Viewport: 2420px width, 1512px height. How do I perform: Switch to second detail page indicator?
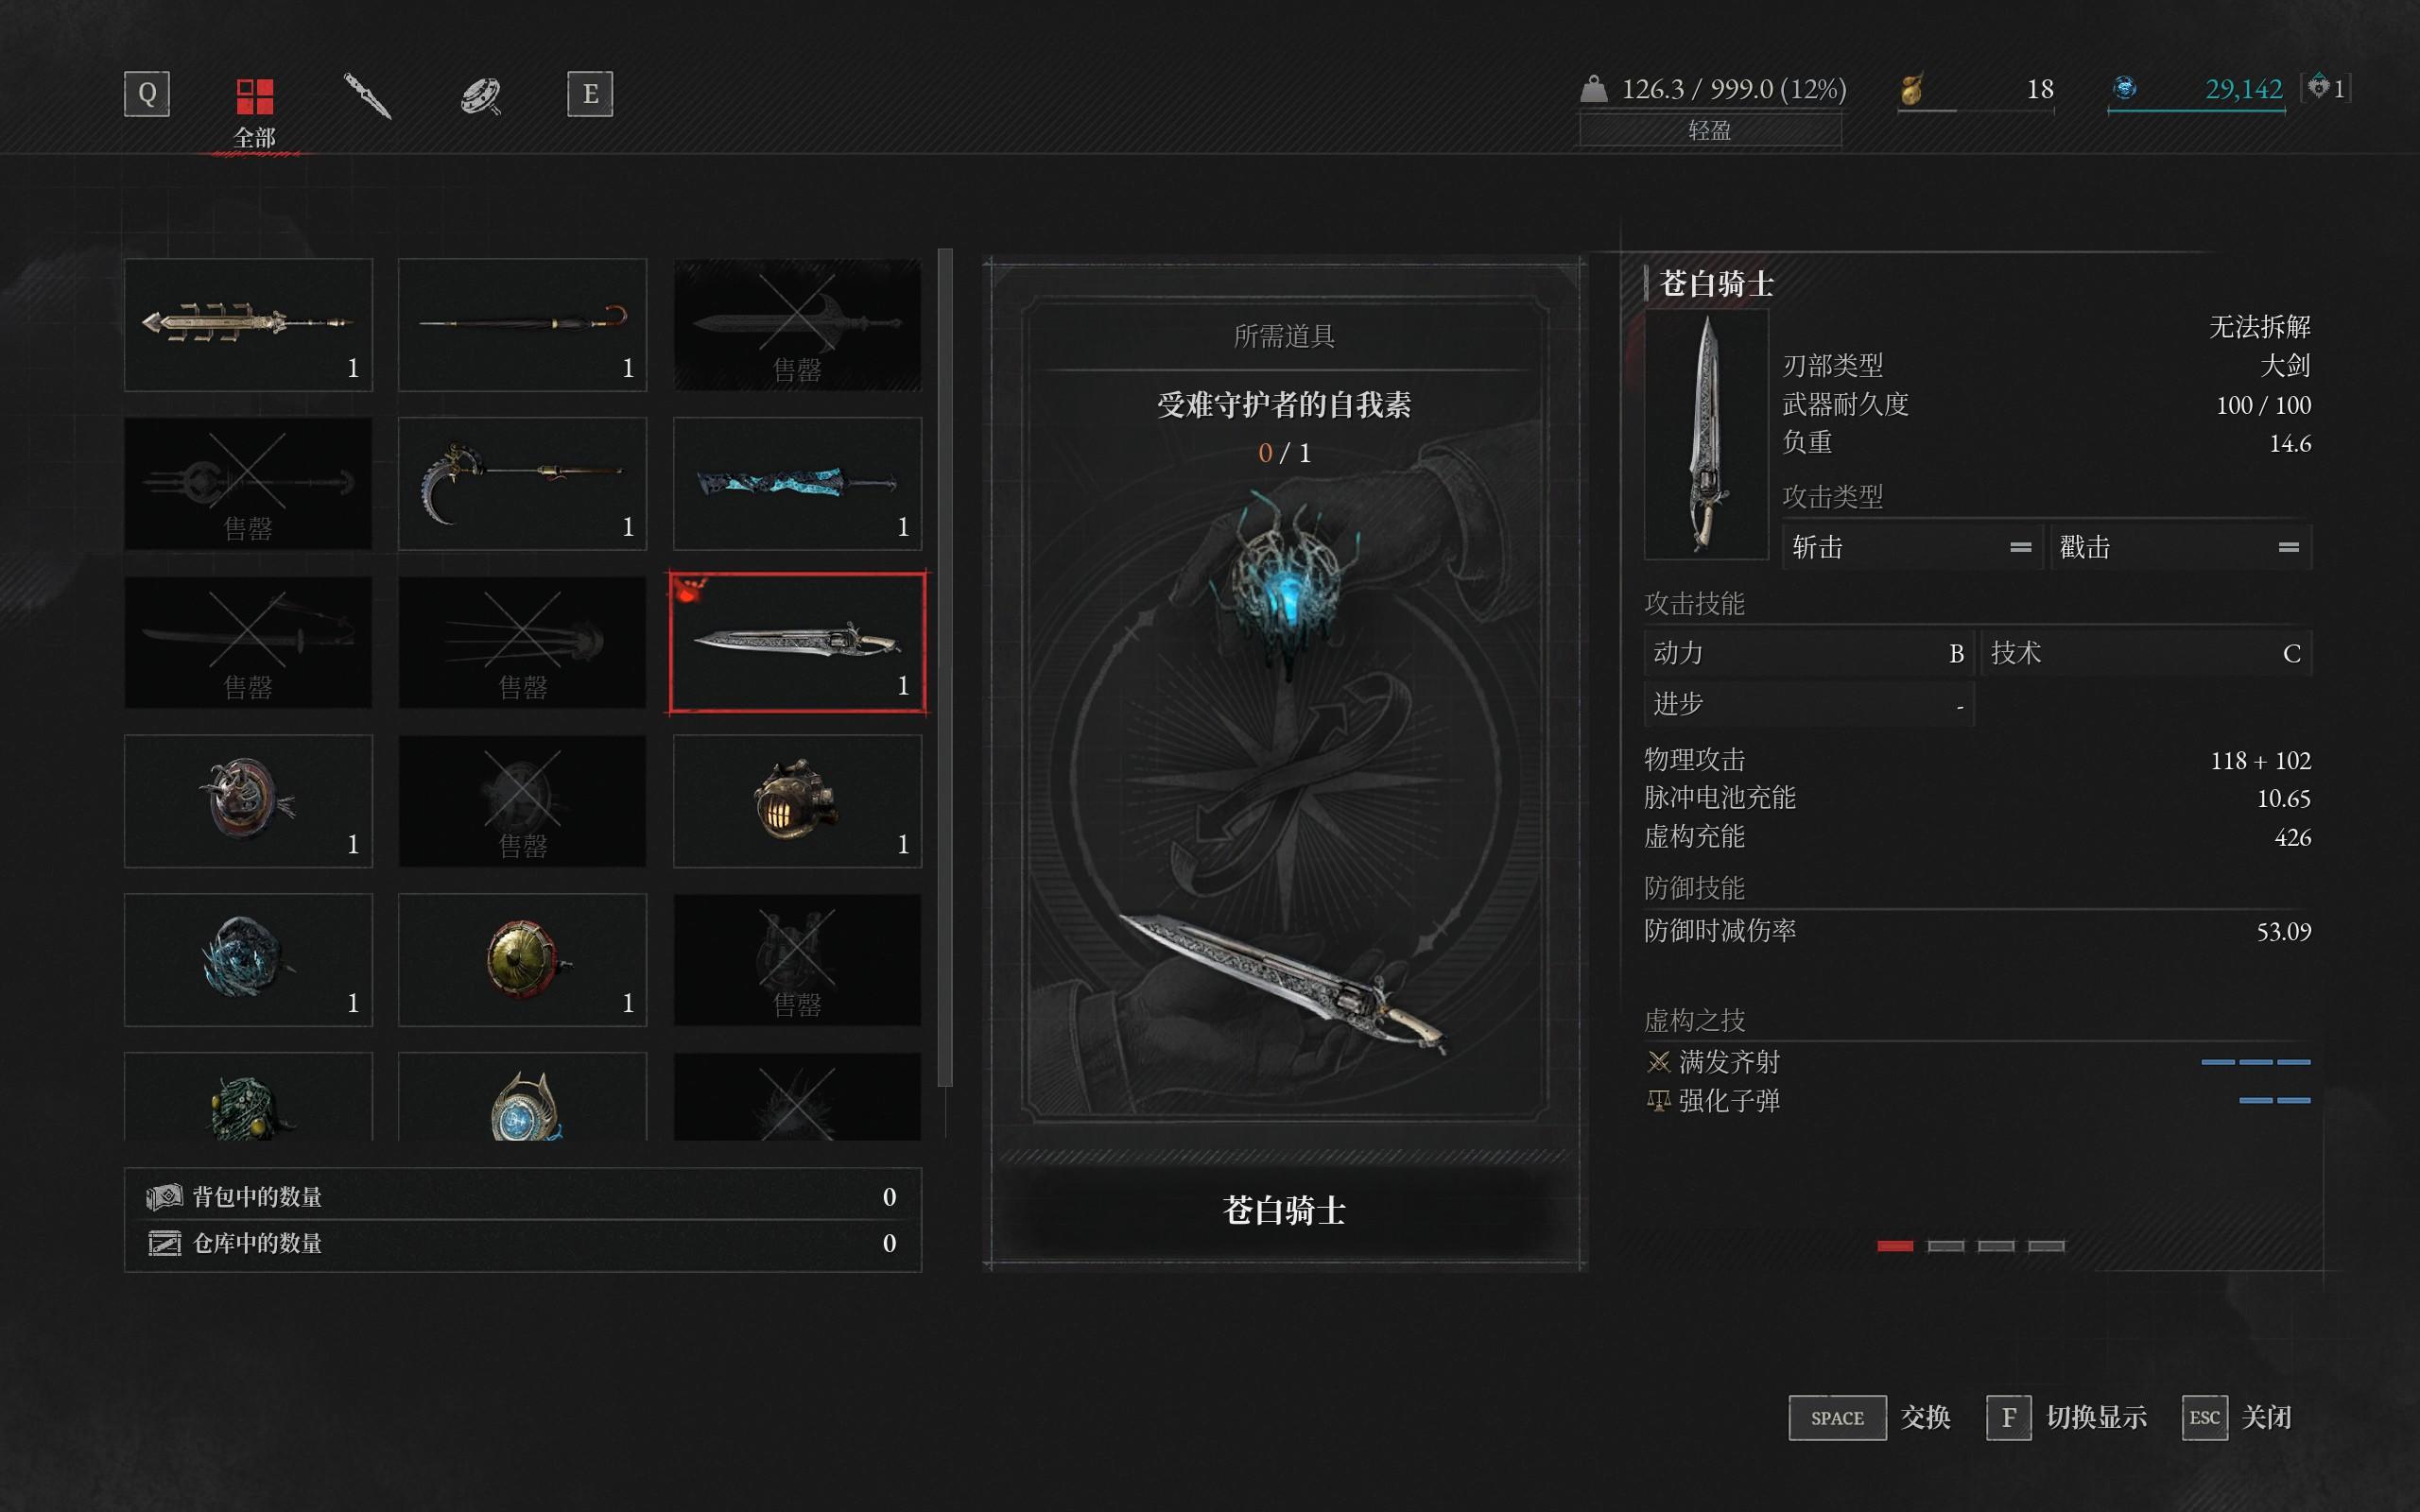tap(1945, 1246)
